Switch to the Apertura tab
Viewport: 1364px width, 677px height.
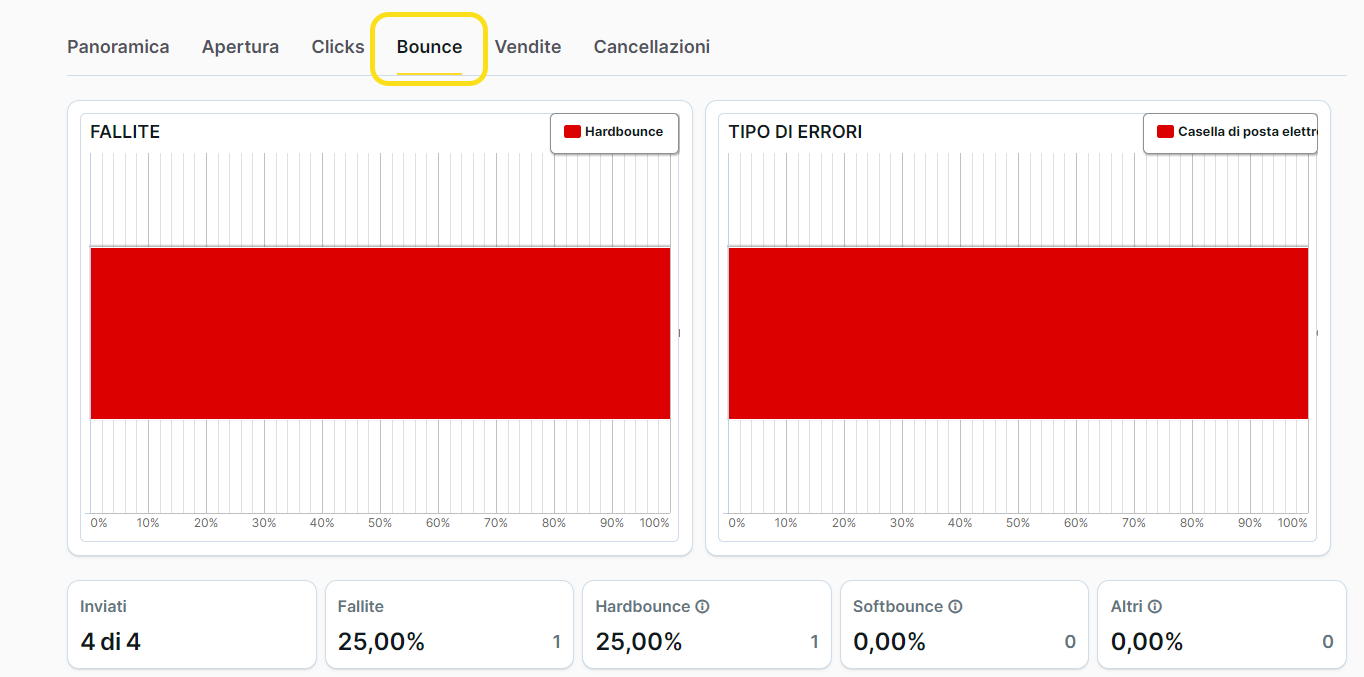point(240,47)
